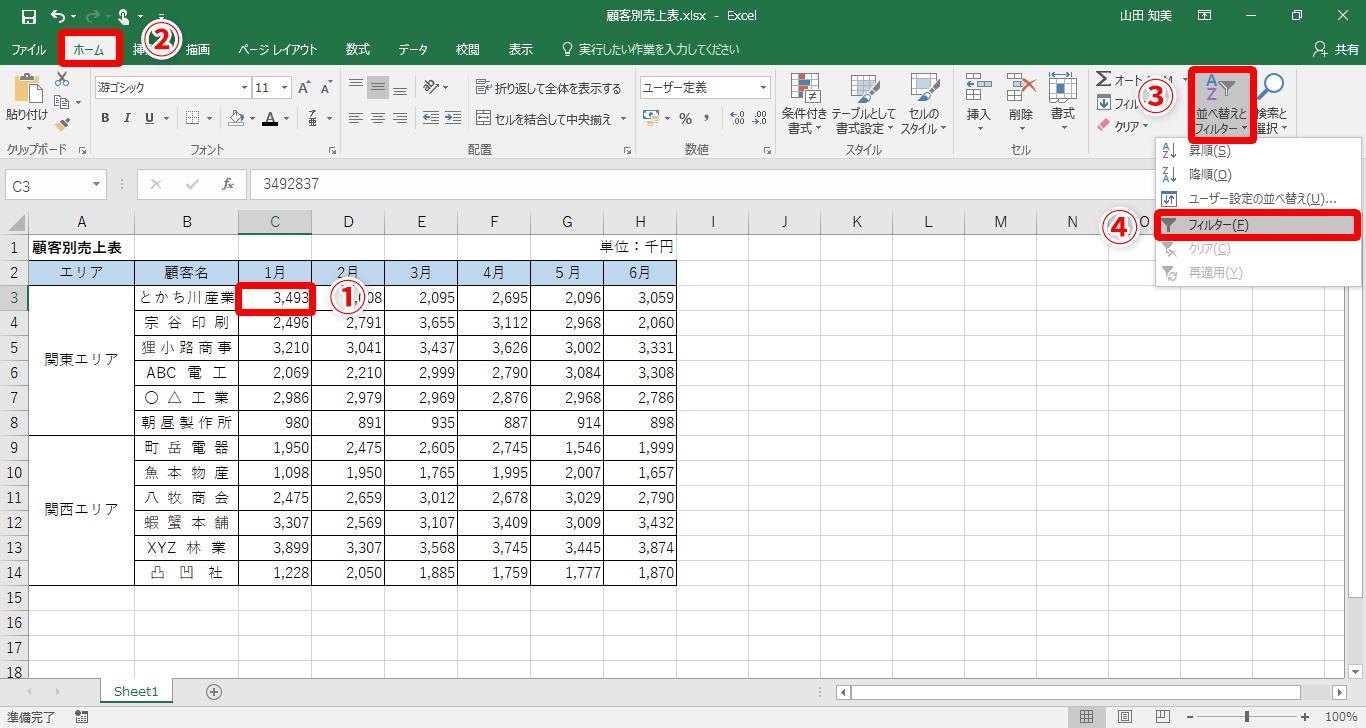The height and width of the screenshot is (728, 1366).
Task: Toggle top vertical alignment
Action: click(x=355, y=88)
